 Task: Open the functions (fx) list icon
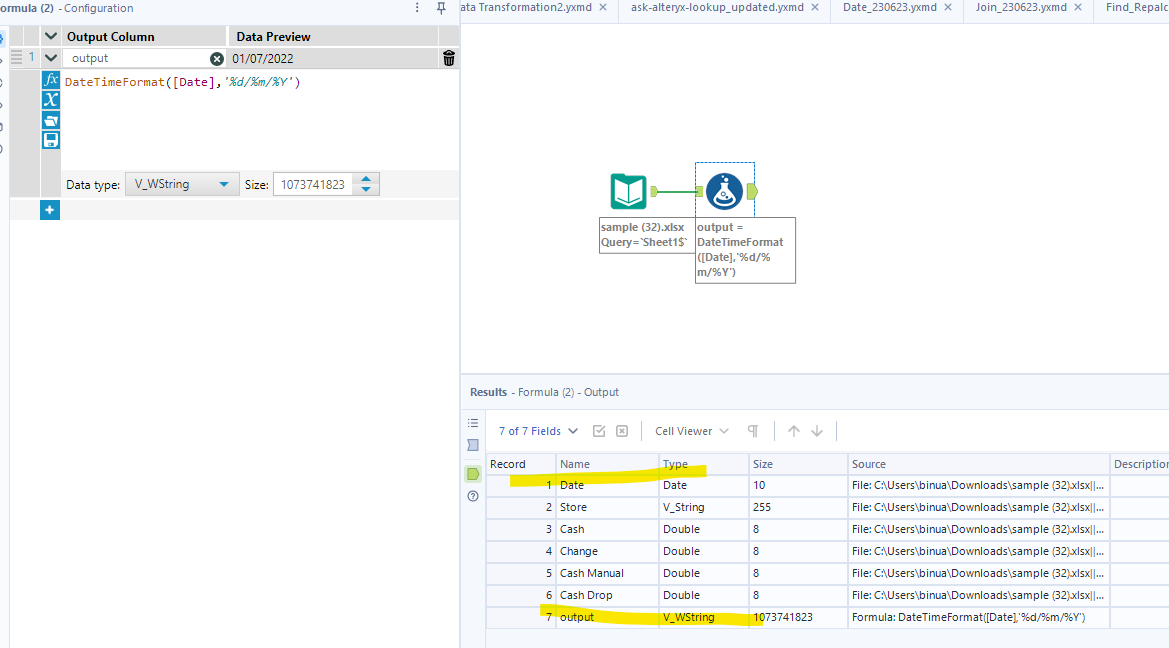51,80
